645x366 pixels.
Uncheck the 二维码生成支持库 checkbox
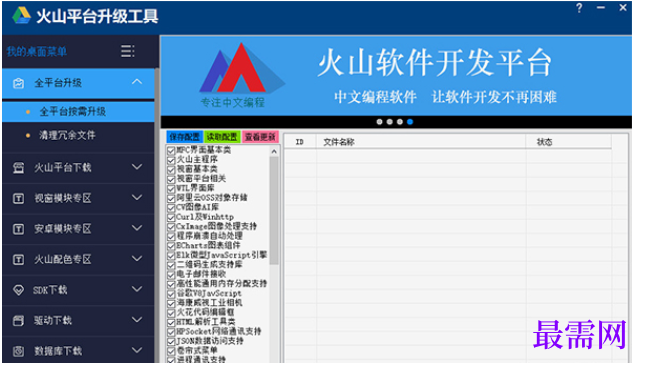[171, 264]
